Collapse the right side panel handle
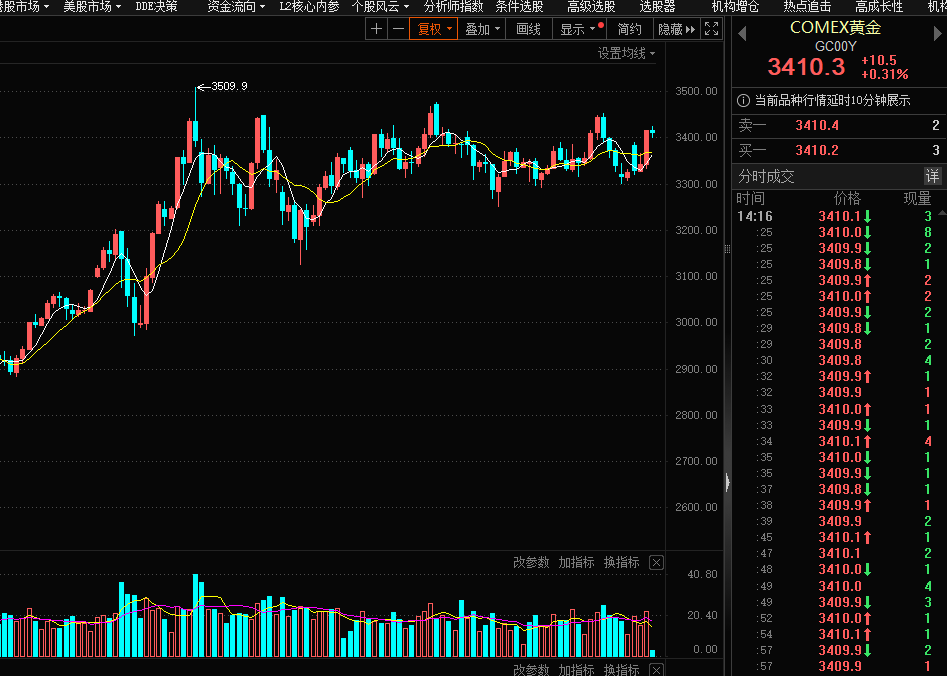This screenshot has width=947, height=676. tap(728, 482)
